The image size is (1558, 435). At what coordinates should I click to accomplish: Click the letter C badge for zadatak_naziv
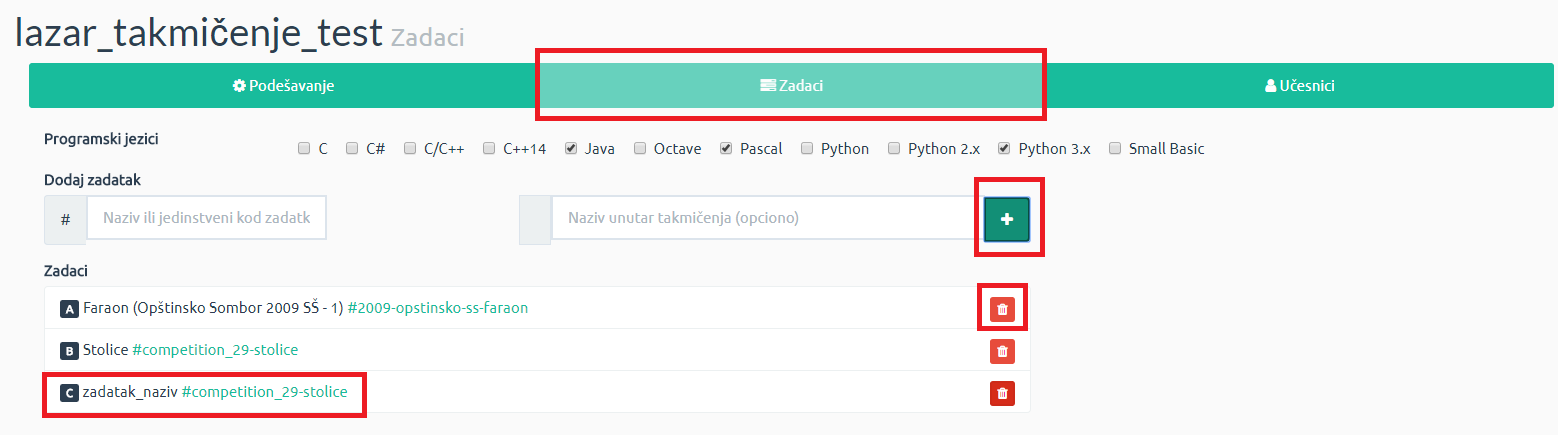pyautogui.click(x=69, y=393)
